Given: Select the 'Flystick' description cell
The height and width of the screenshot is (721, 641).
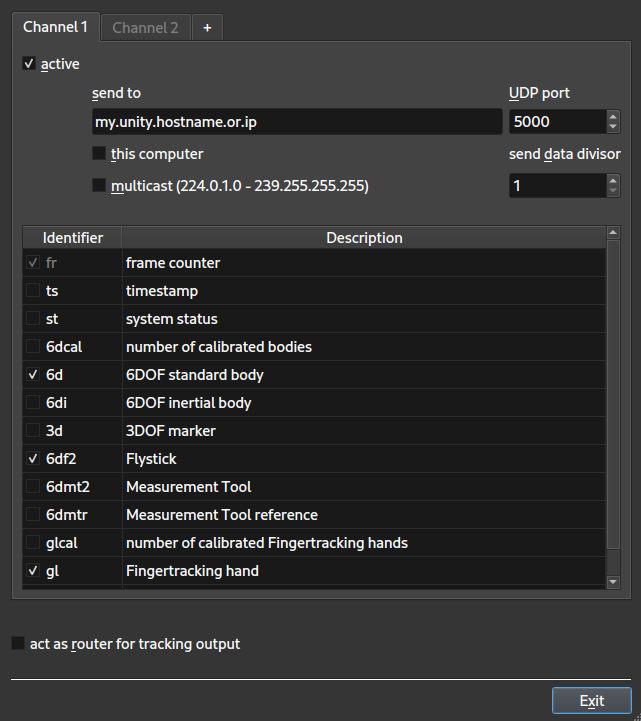Looking at the screenshot, I should pos(364,459).
